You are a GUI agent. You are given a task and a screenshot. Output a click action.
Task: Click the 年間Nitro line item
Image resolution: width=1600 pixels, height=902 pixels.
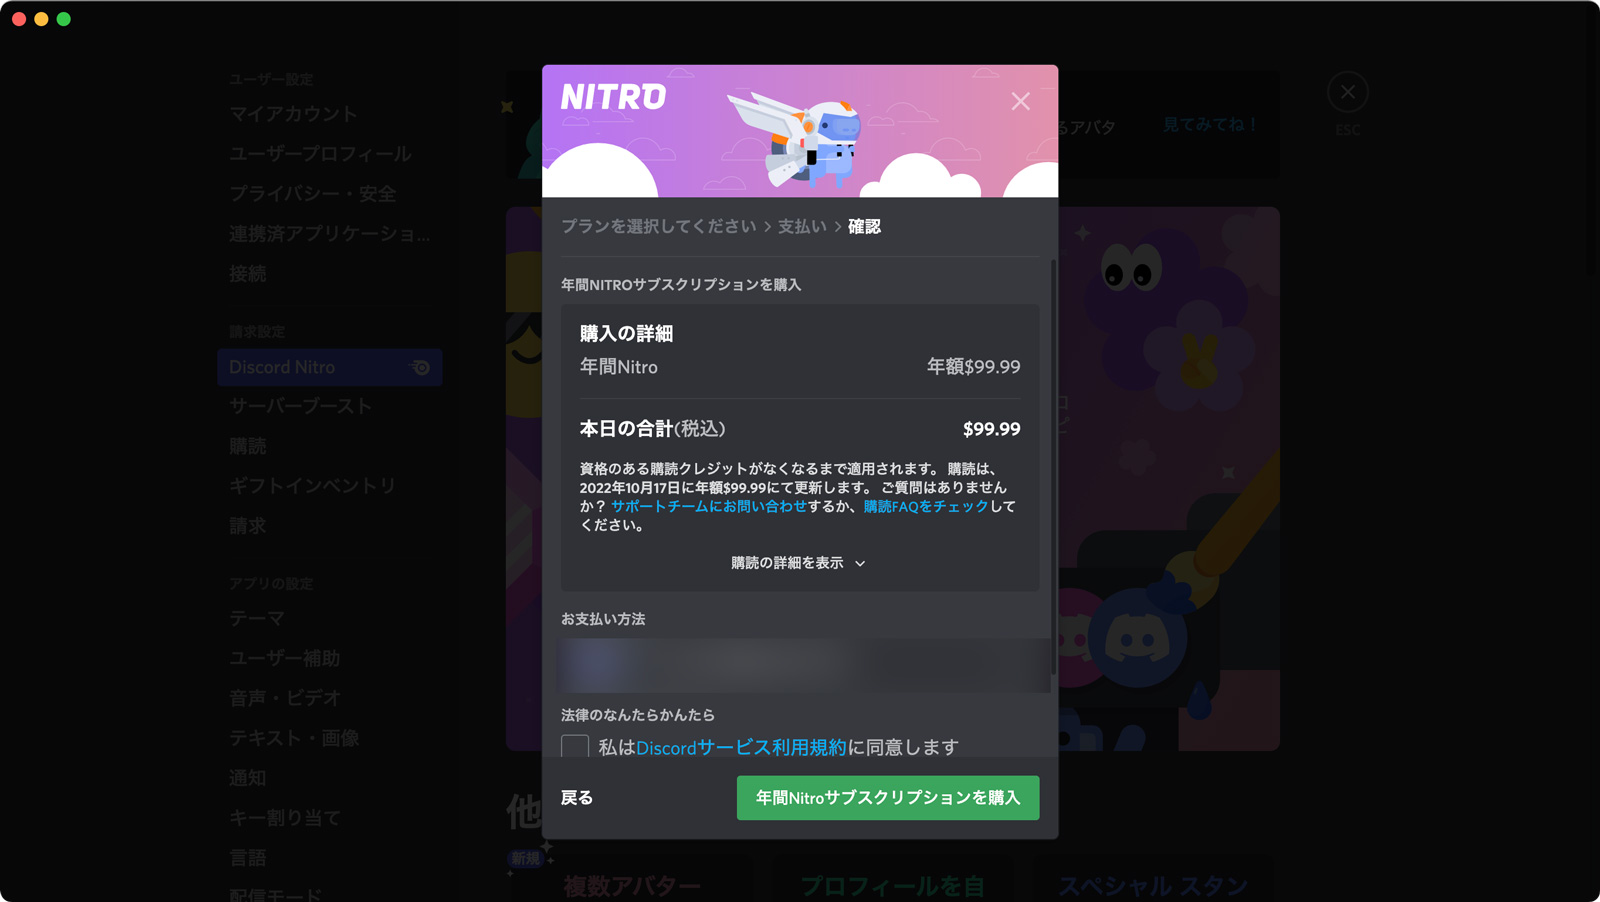pos(619,367)
